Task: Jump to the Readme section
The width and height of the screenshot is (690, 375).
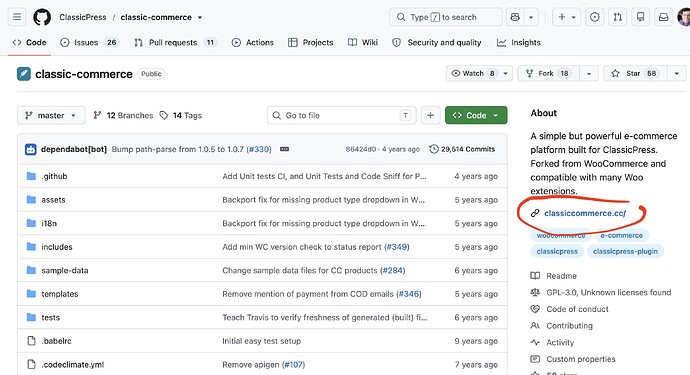Action: [x=554, y=276]
